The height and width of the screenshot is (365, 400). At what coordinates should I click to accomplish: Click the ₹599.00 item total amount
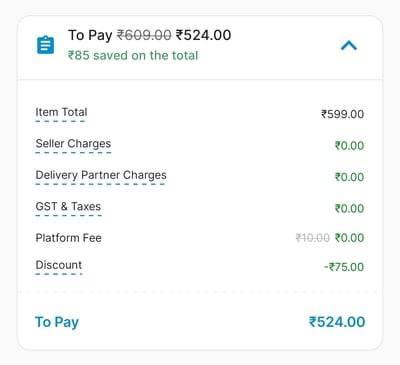pos(342,114)
